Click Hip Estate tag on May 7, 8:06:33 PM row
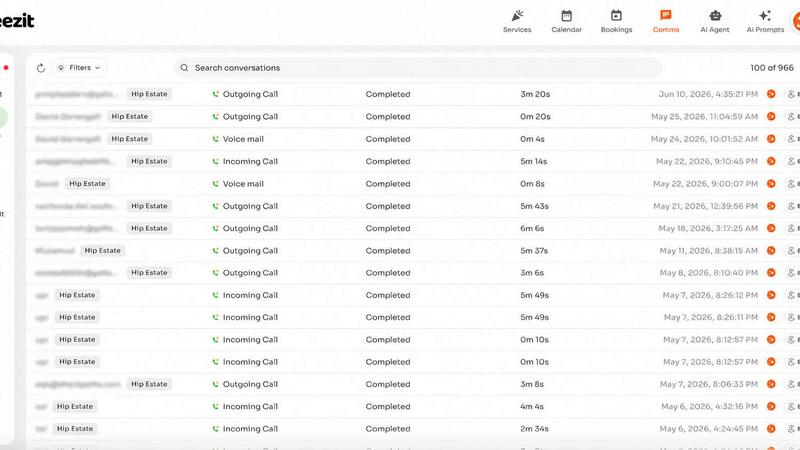The height and width of the screenshot is (450, 800). click(149, 384)
